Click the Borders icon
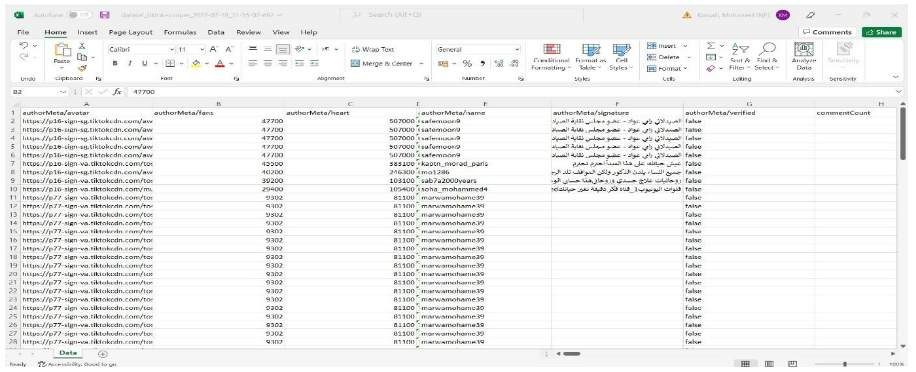The image size is (916, 372). coord(169,63)
